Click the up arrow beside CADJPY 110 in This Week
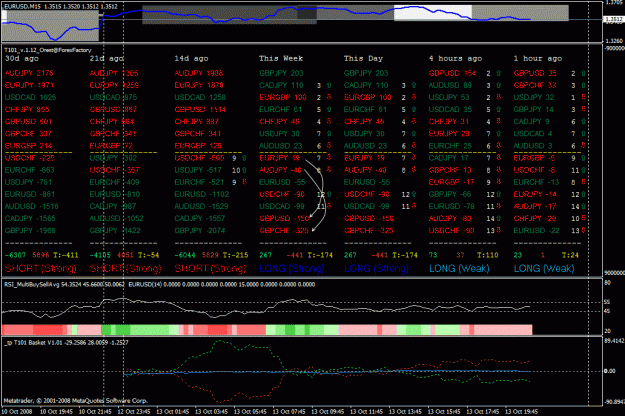This screenshot has width=625, height=416. [x=329, y=85]
